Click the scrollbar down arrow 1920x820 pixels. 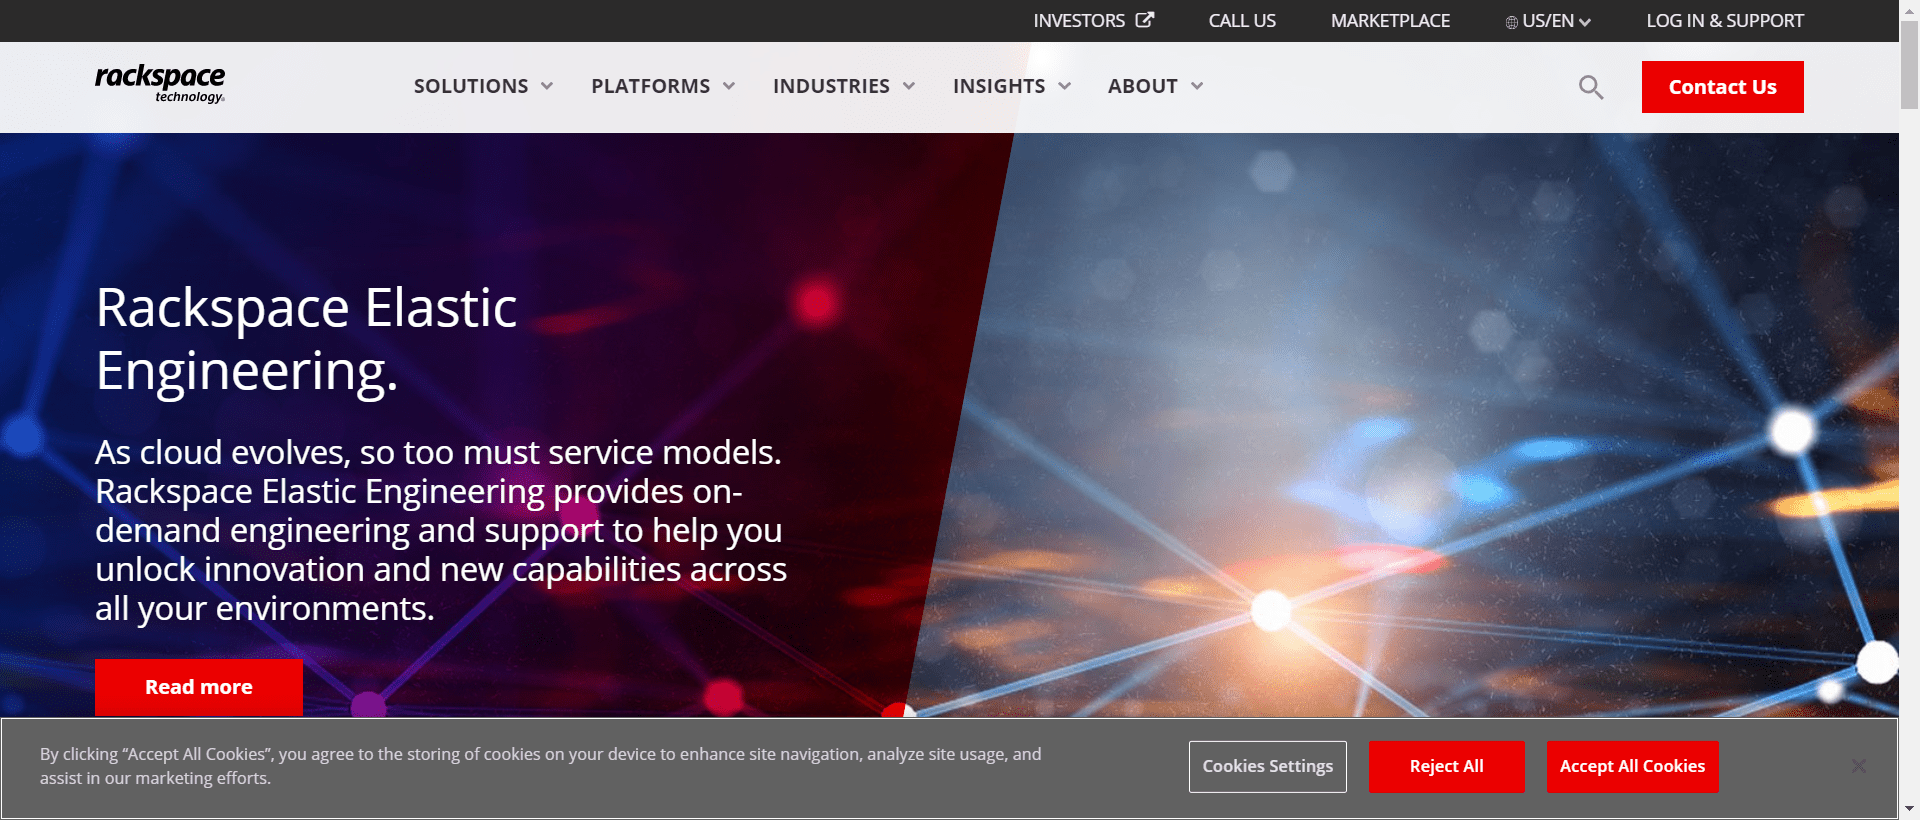click(x=1909, y=808)
